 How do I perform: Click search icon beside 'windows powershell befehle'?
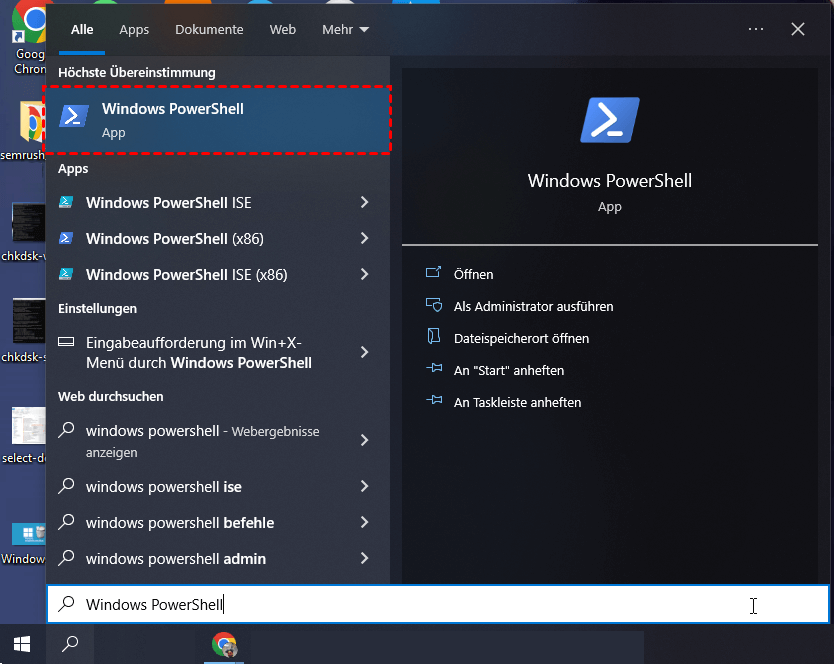tap(66, 522)
